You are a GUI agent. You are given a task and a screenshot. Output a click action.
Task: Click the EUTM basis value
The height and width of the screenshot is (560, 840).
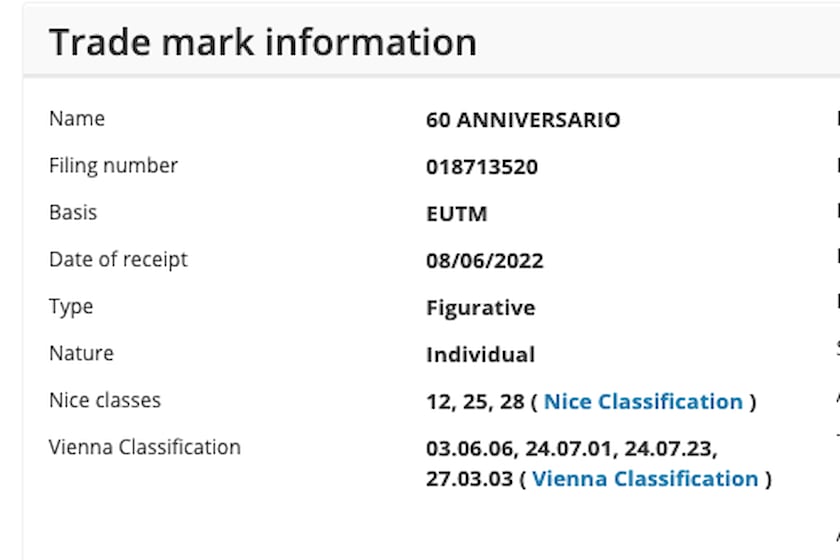point(456,214)
